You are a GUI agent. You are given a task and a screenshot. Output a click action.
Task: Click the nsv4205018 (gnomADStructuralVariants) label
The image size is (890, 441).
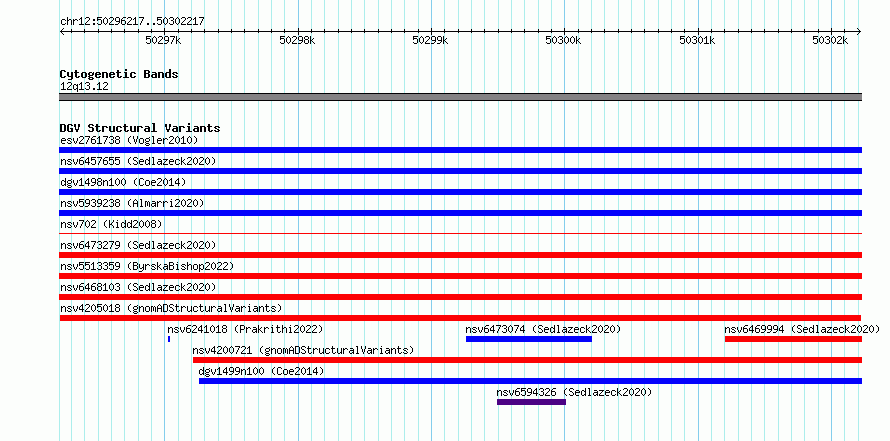coord(171,308)
